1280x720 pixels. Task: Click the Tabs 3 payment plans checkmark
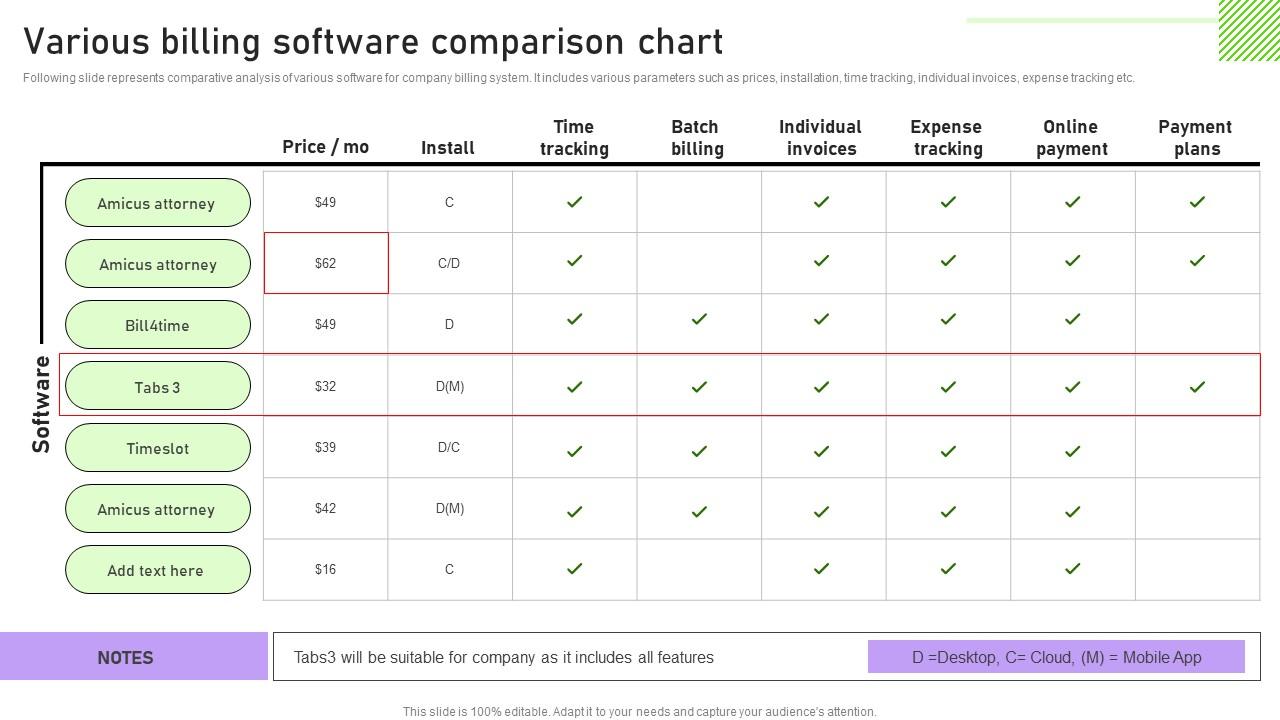[1197, 387]
